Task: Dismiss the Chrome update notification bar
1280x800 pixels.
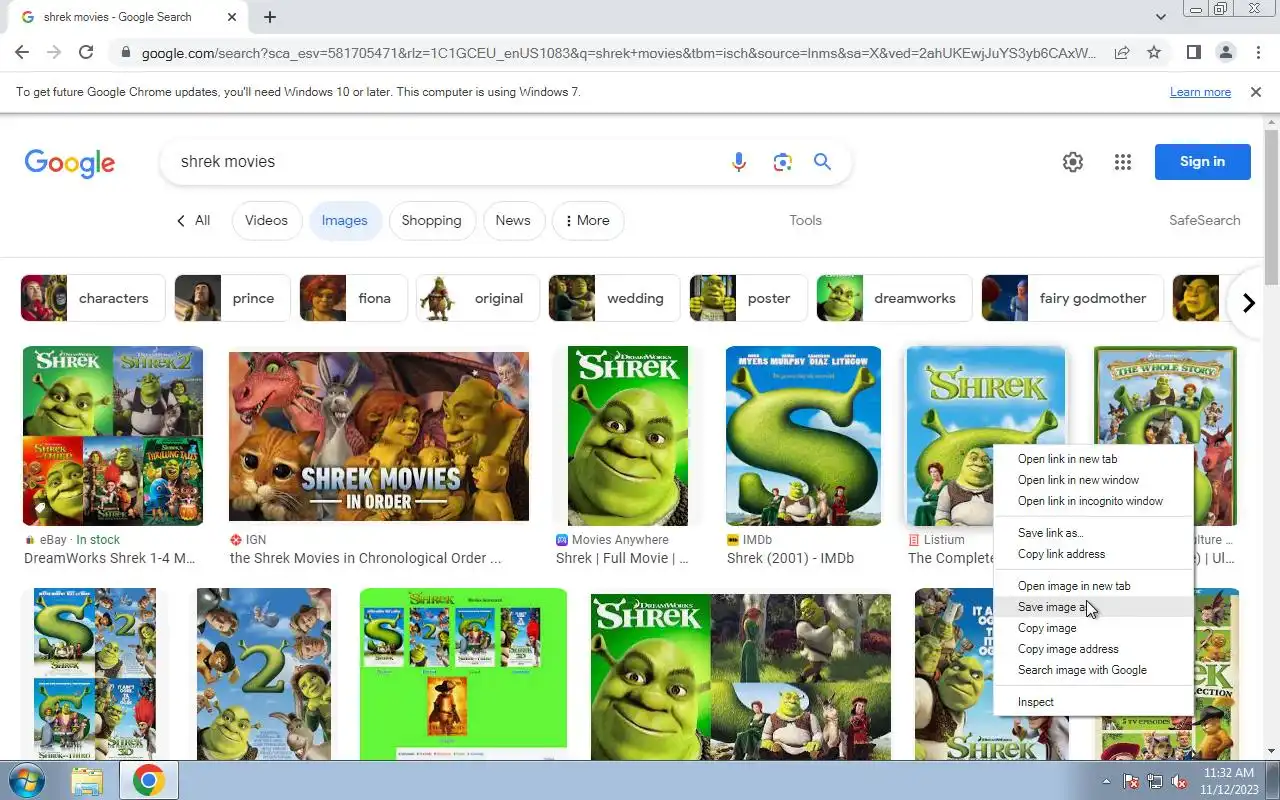Action: [1256, 92]
